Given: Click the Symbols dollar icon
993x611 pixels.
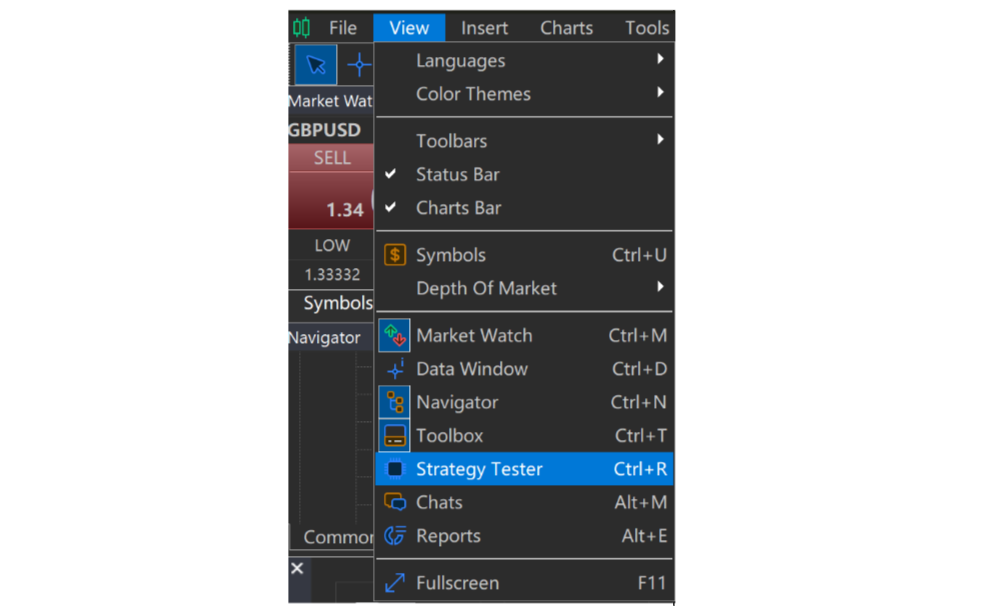Looking at the screenshot, I should [395, 255].
